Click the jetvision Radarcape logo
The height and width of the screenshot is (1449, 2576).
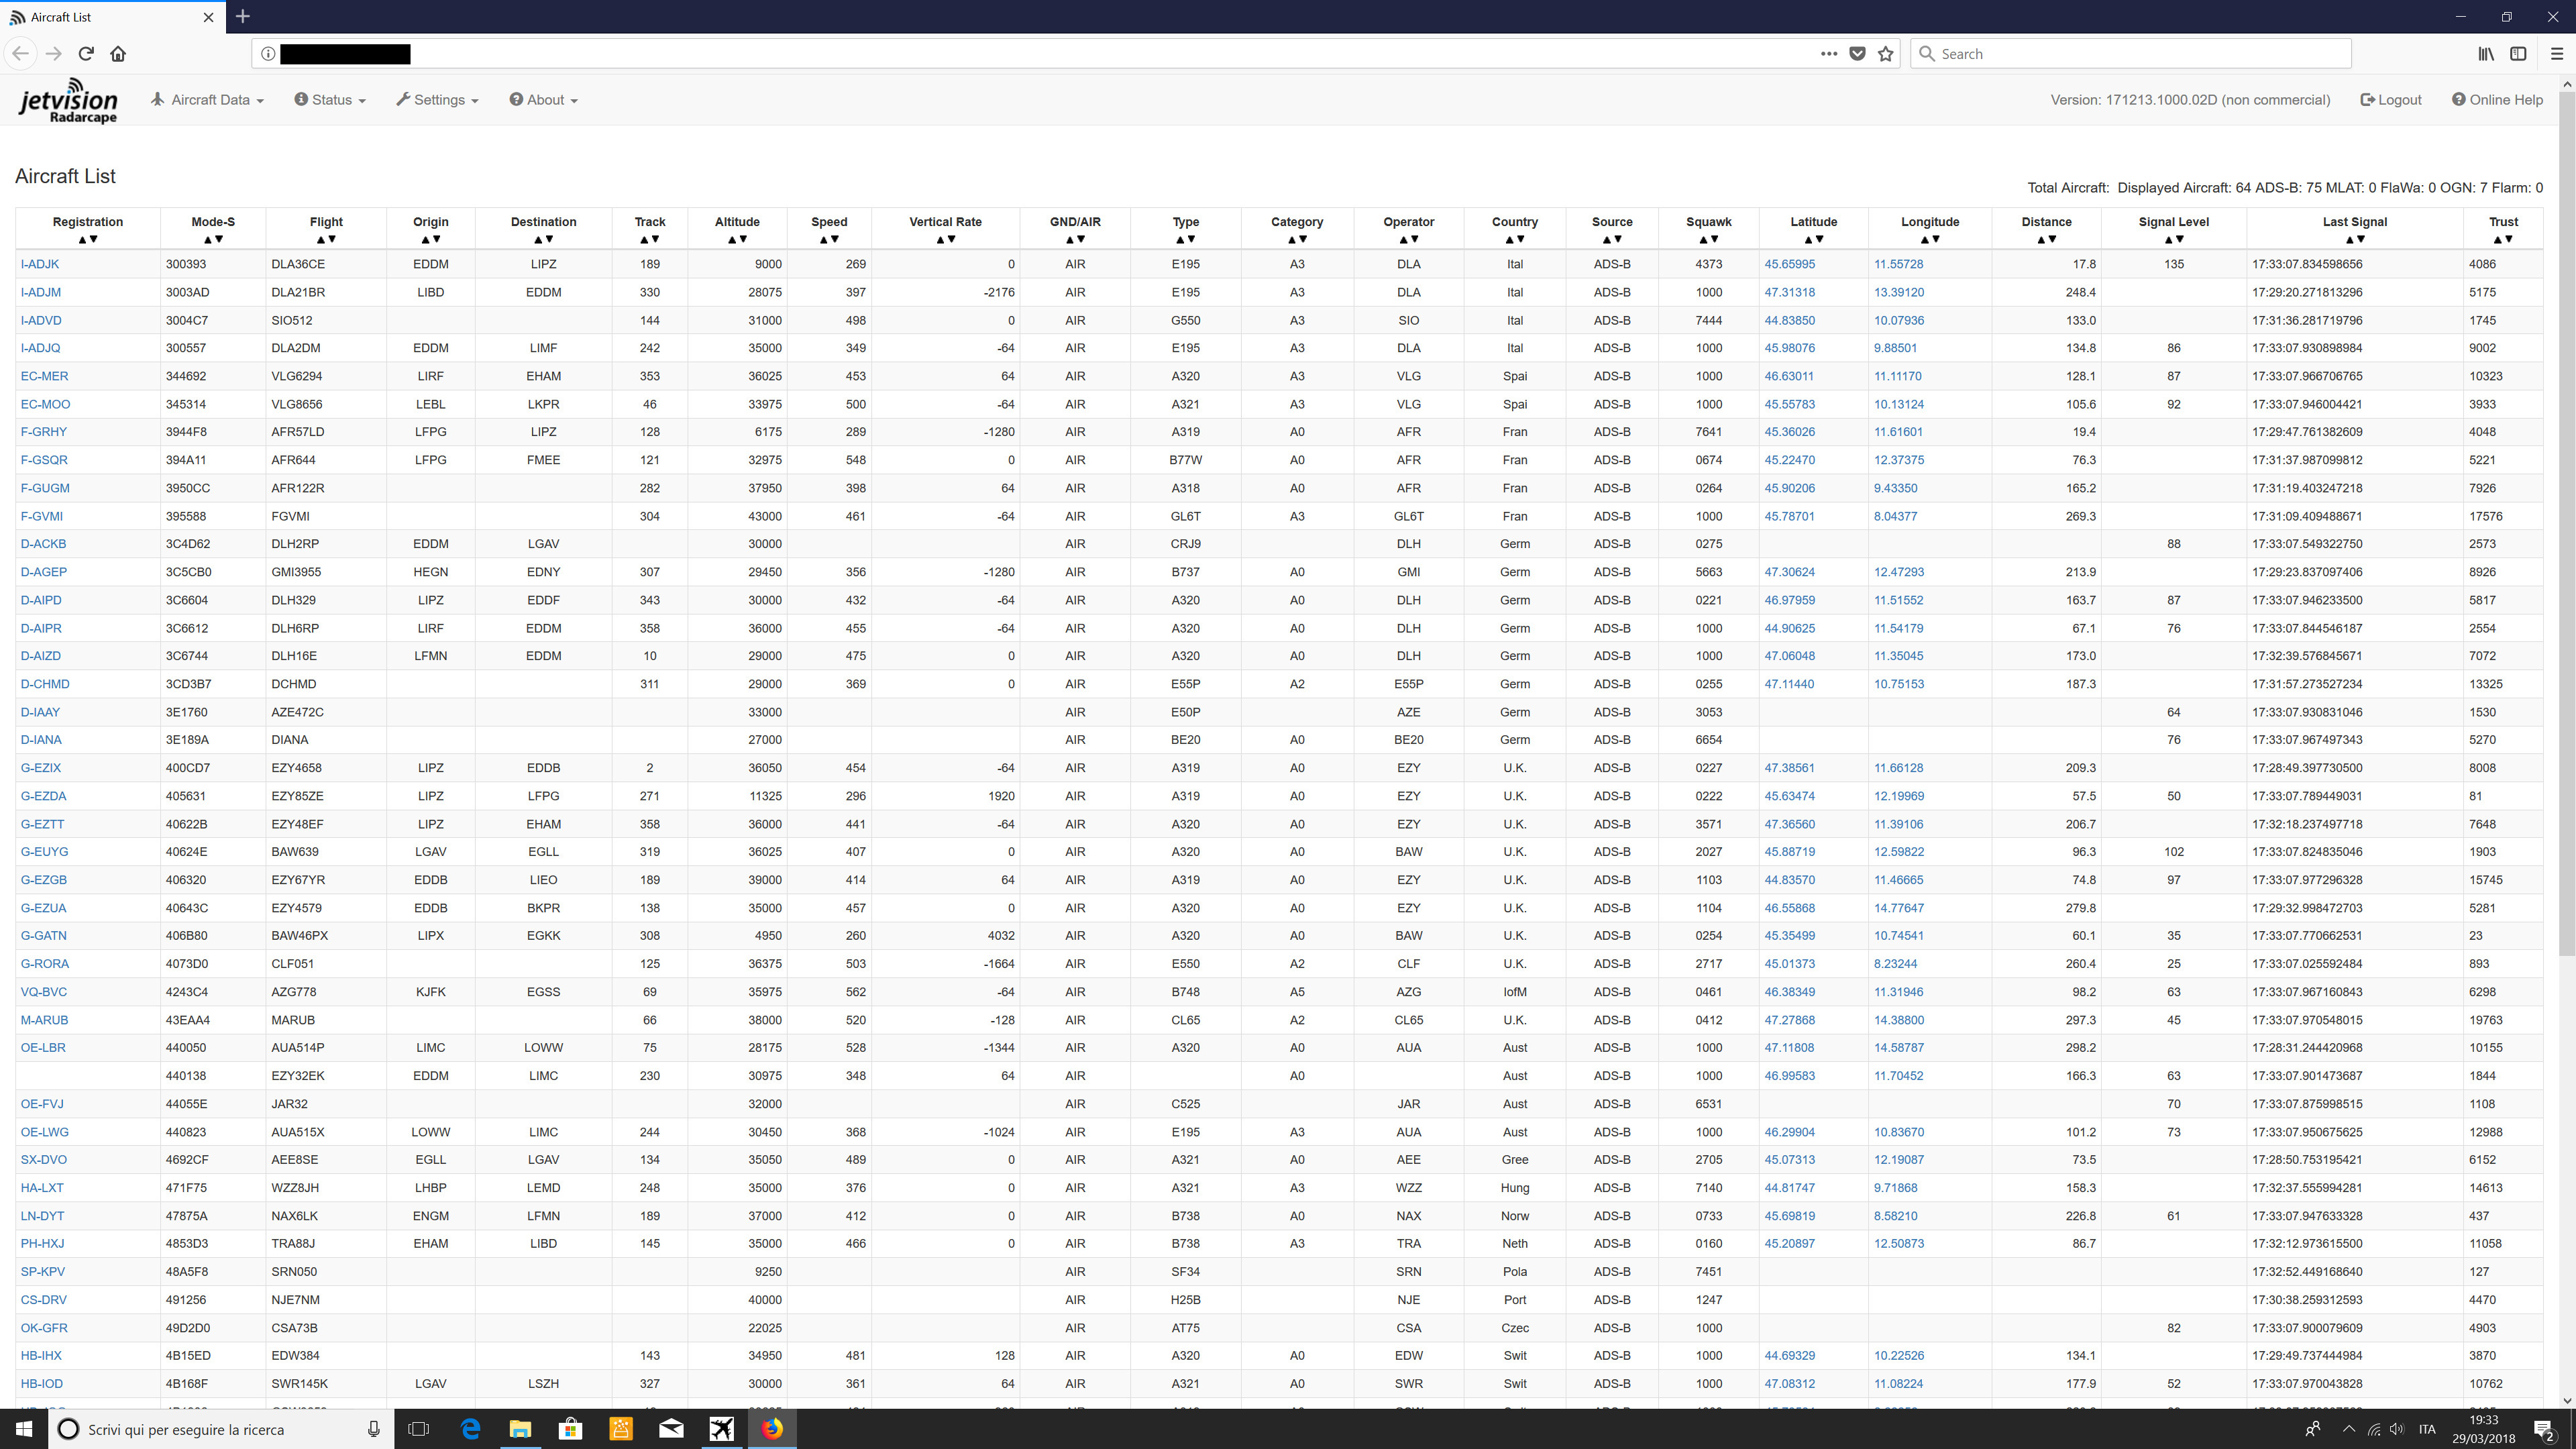68,101
